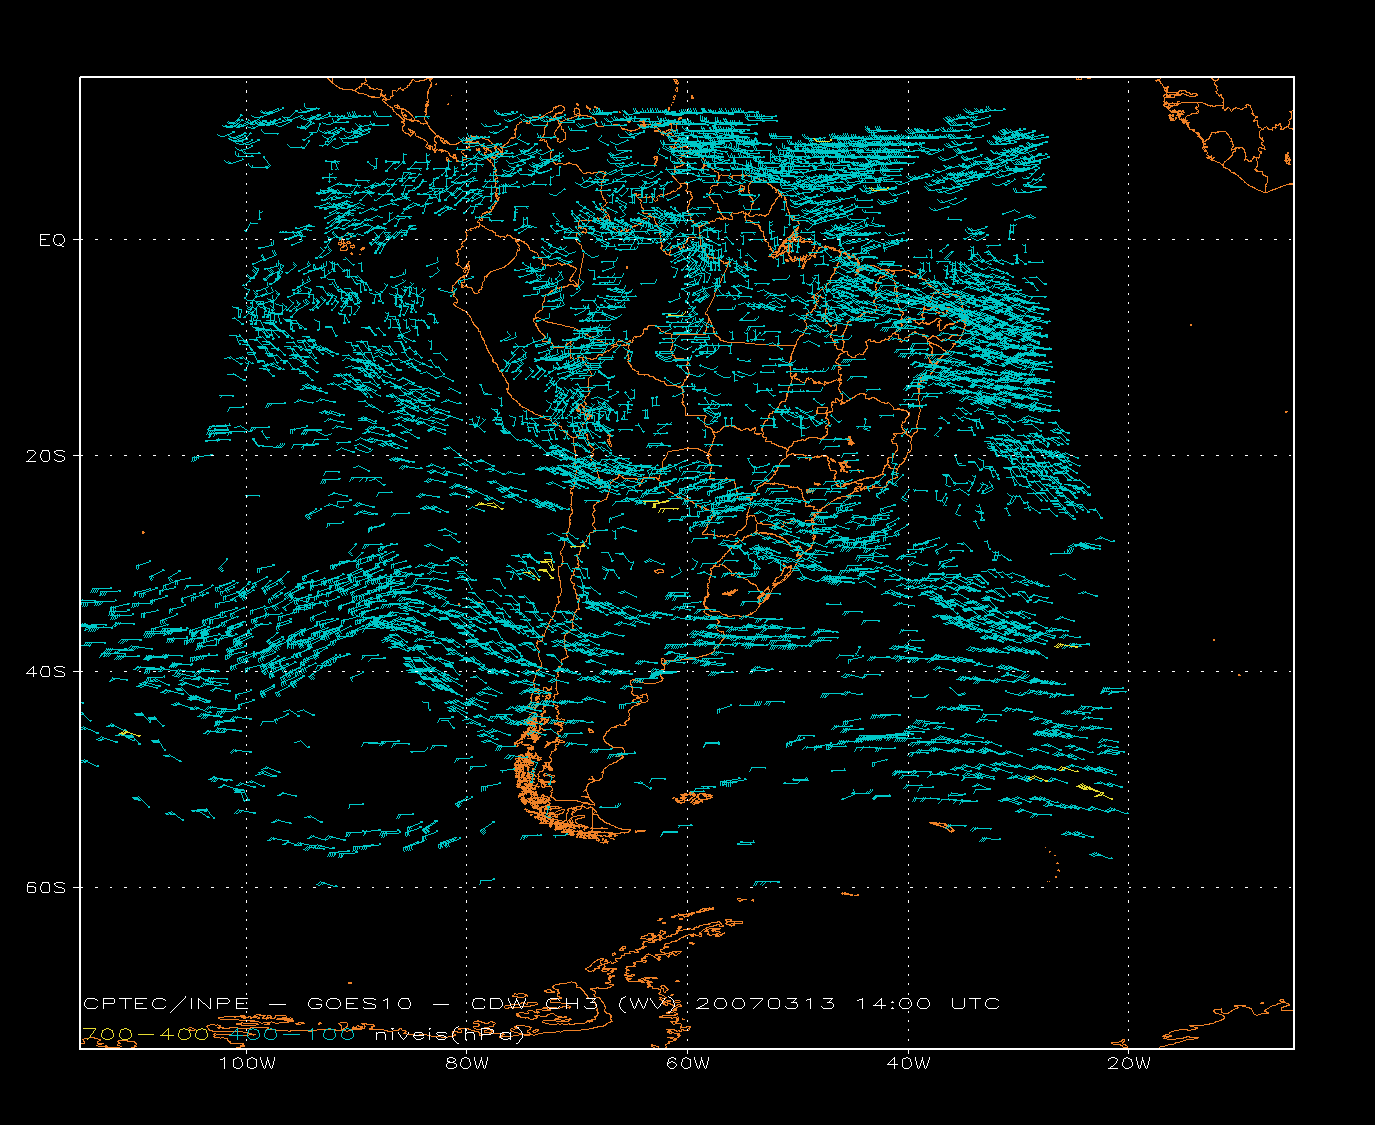Click the 60W longitude label
Viewport: 1375px width, 1125px height.
click(688, 1063)
